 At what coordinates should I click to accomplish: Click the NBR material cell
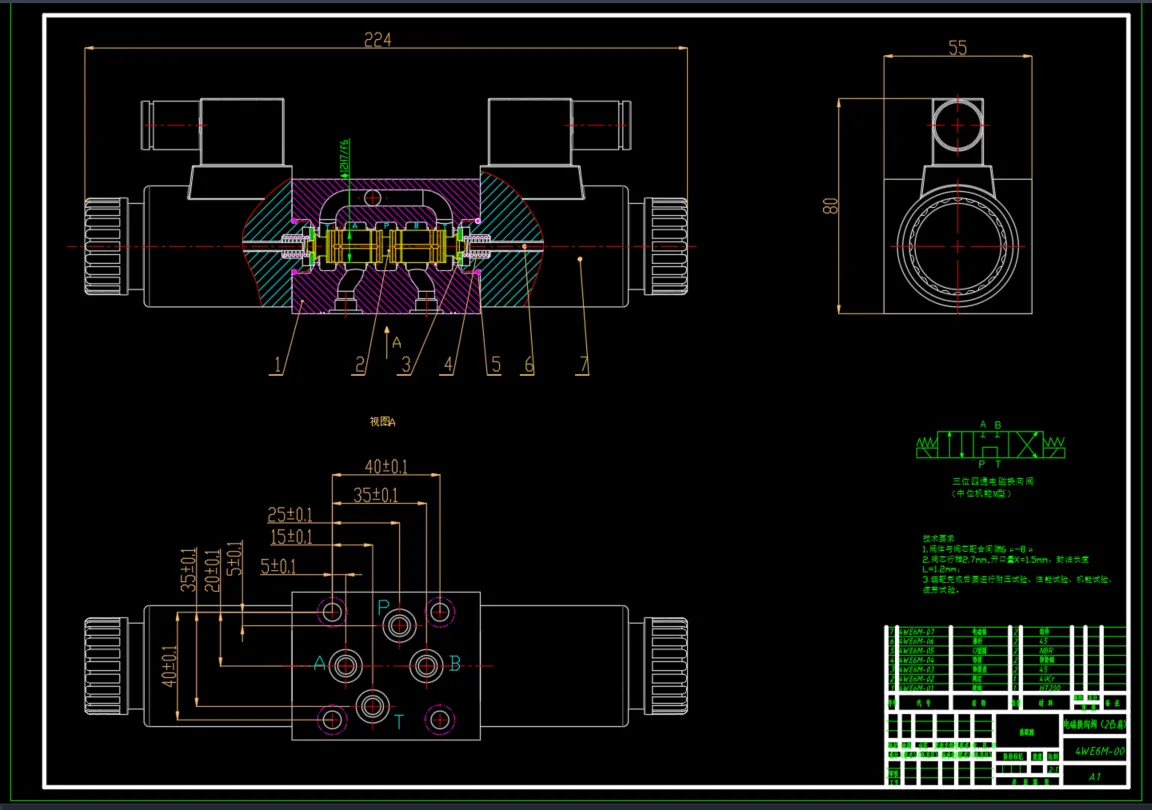click(x=1046, y=650)
